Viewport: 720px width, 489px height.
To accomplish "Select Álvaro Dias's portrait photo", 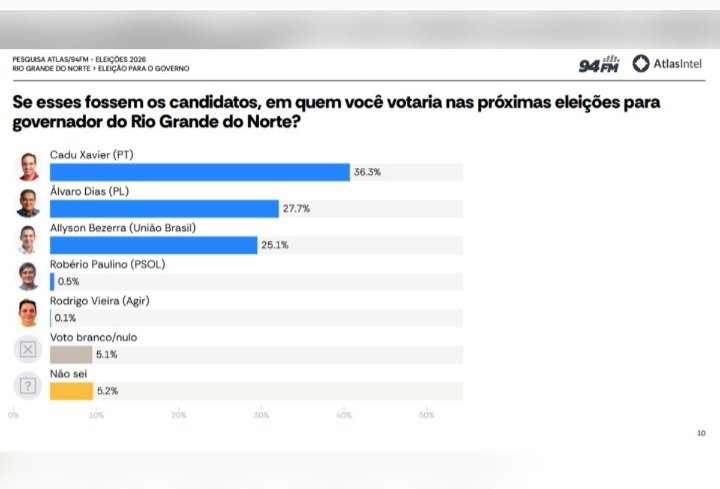I will click(28, 203).
